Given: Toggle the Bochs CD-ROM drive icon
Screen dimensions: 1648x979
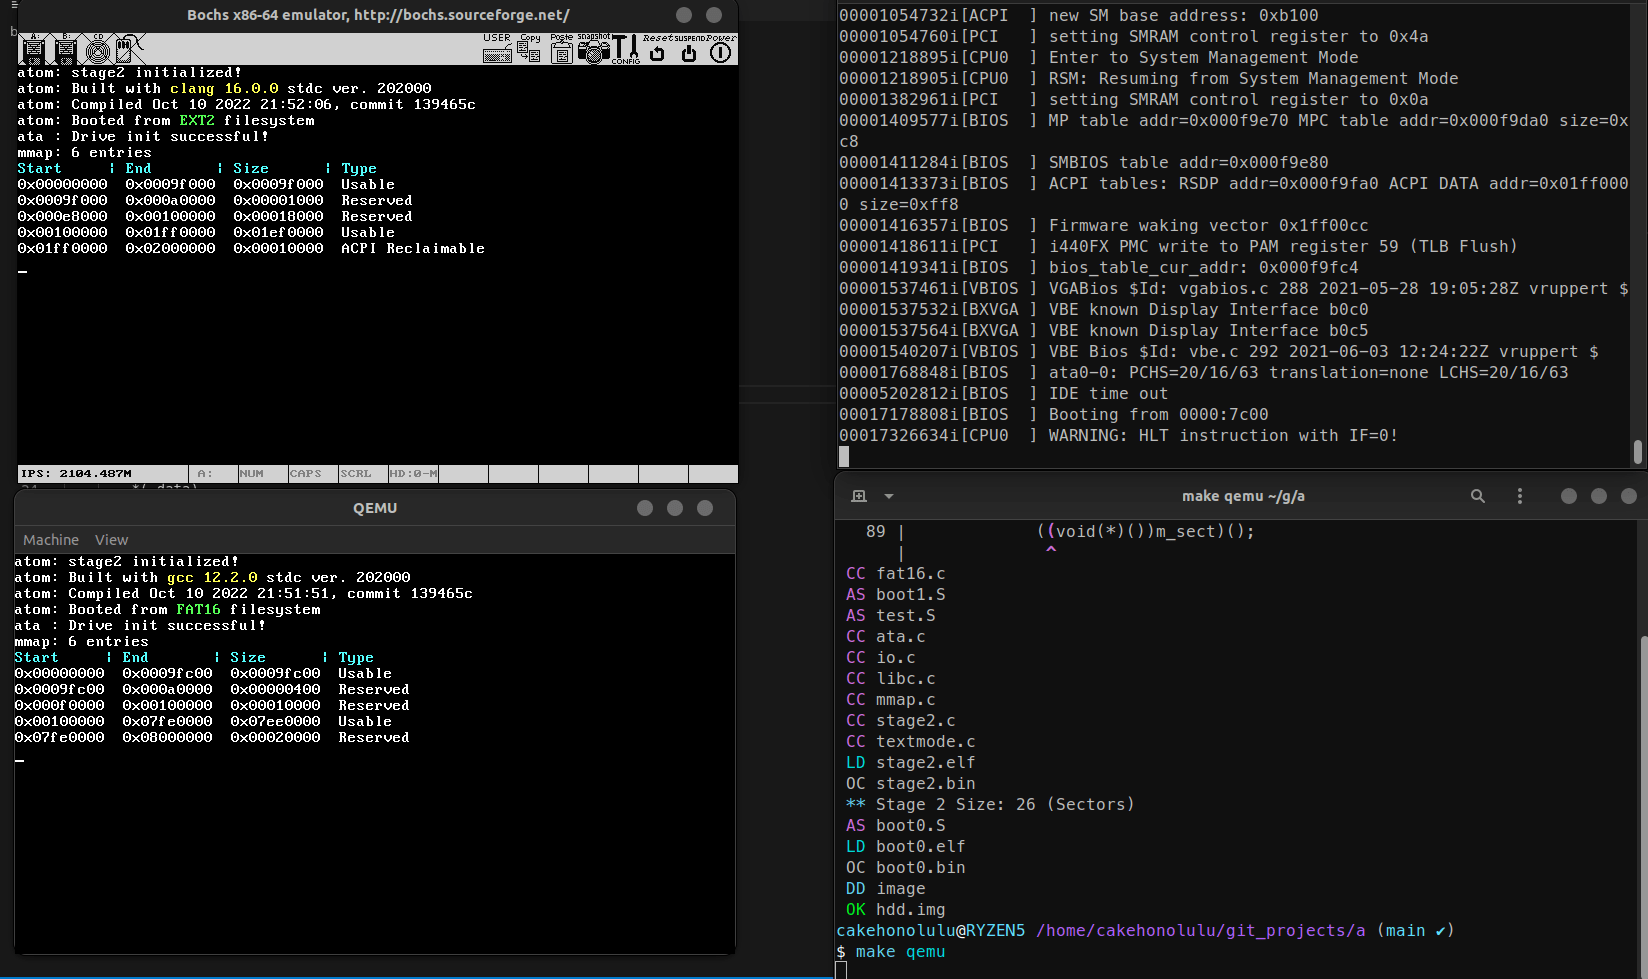Looking at the screenshot, I should pos(97,48).
